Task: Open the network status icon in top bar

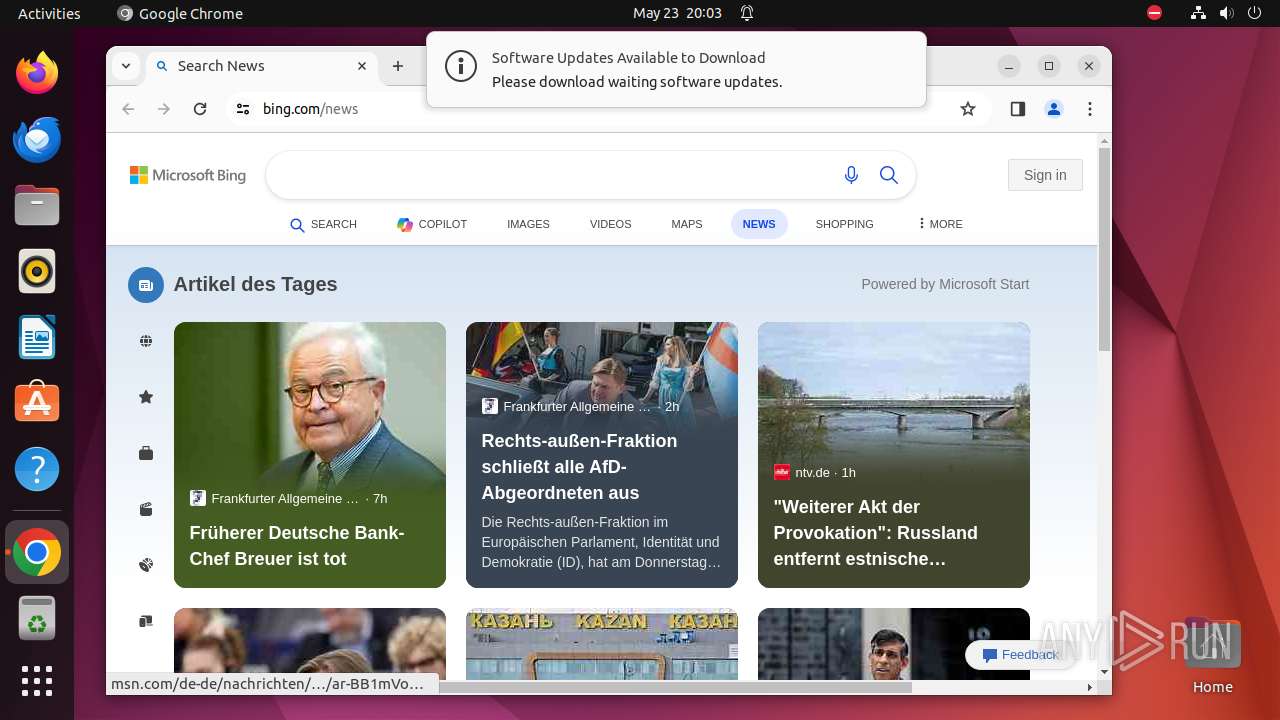Action: 1198,13
